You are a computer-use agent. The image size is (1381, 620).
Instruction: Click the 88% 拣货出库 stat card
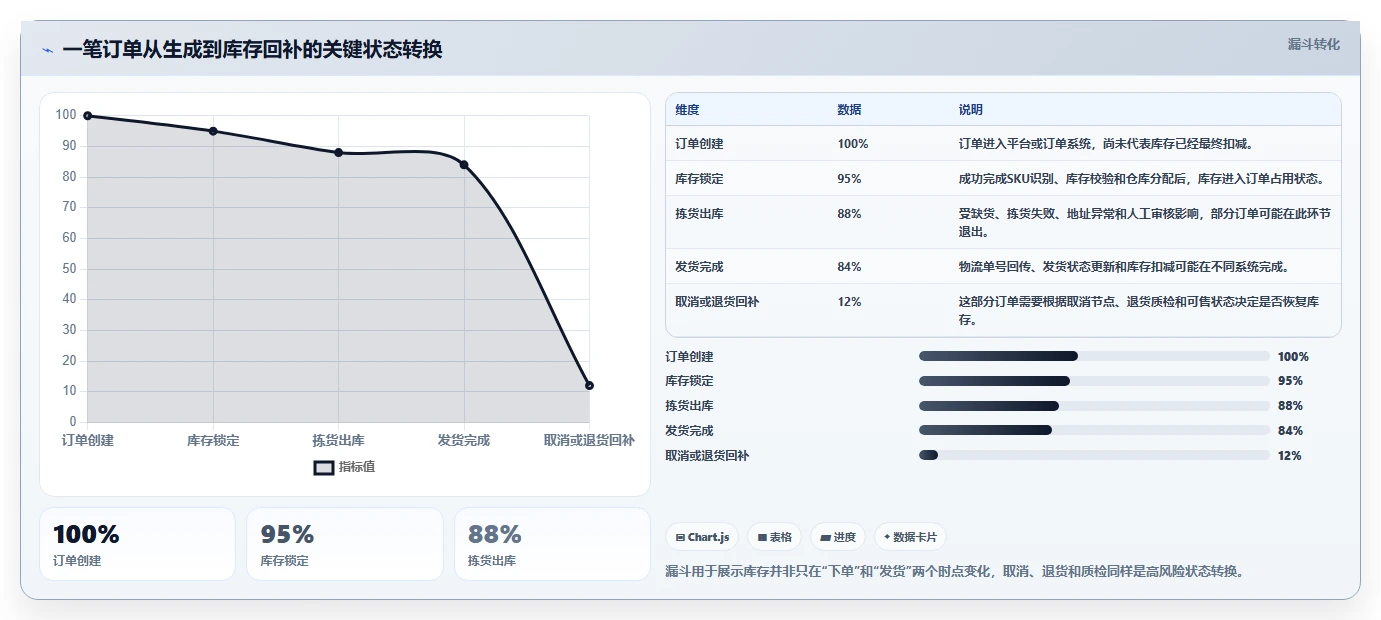pyautogui.click(x=552, y=544)
